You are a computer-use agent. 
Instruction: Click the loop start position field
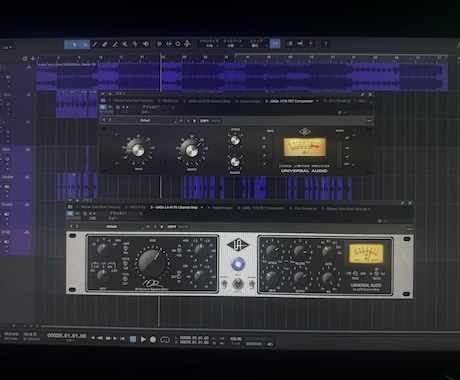click(x=194, y=338)
